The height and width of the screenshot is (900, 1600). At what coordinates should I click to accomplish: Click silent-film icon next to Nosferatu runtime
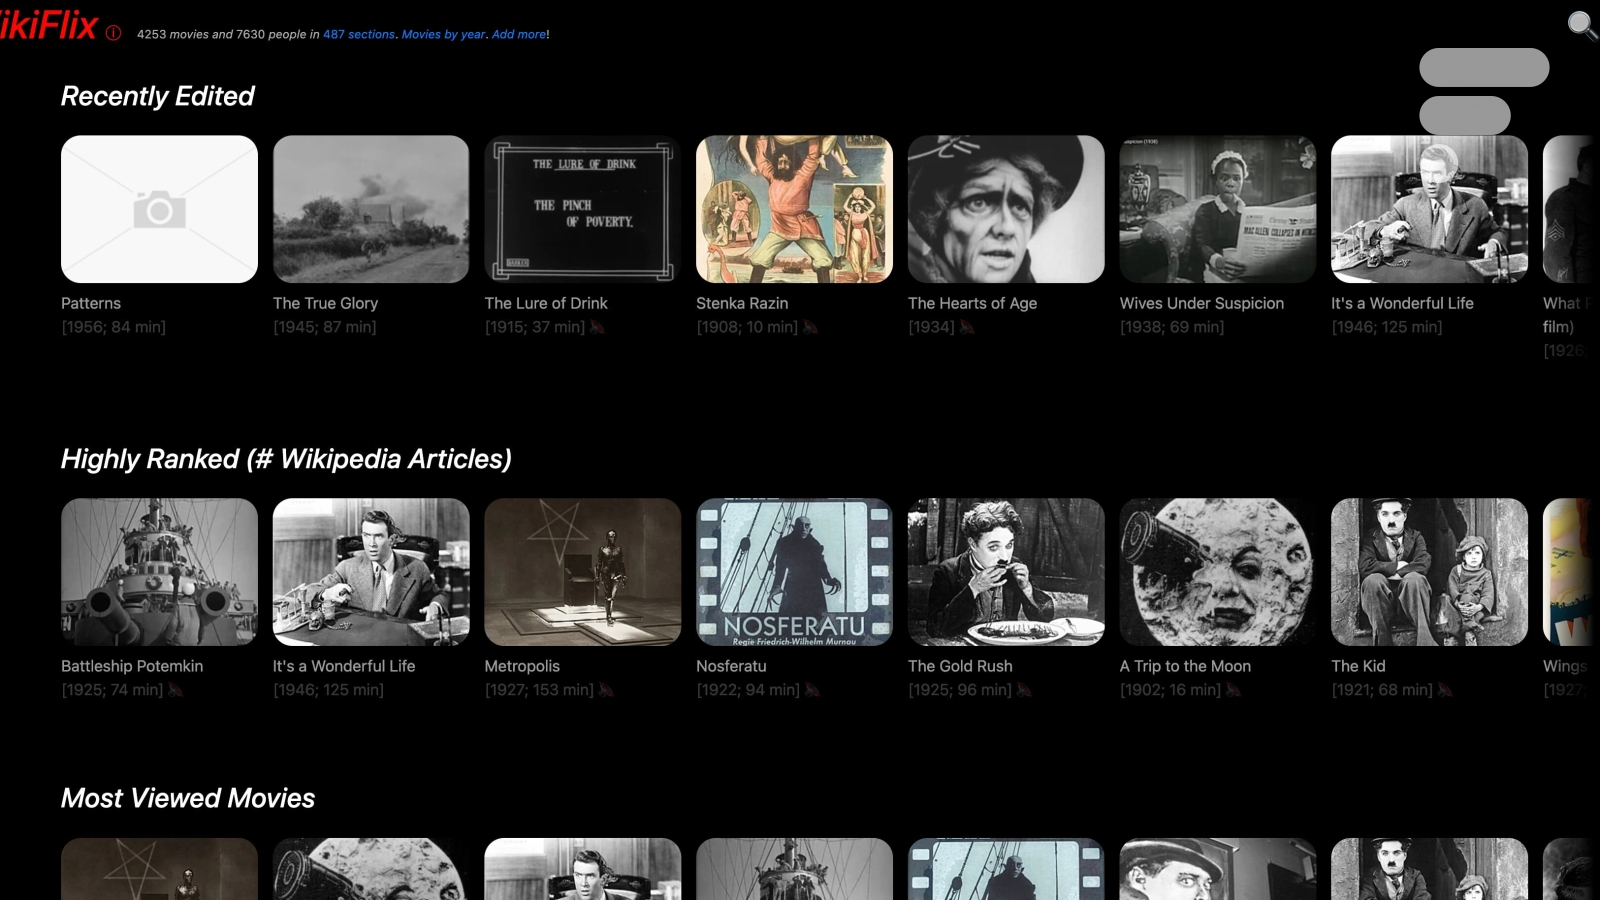click(812, 690)
